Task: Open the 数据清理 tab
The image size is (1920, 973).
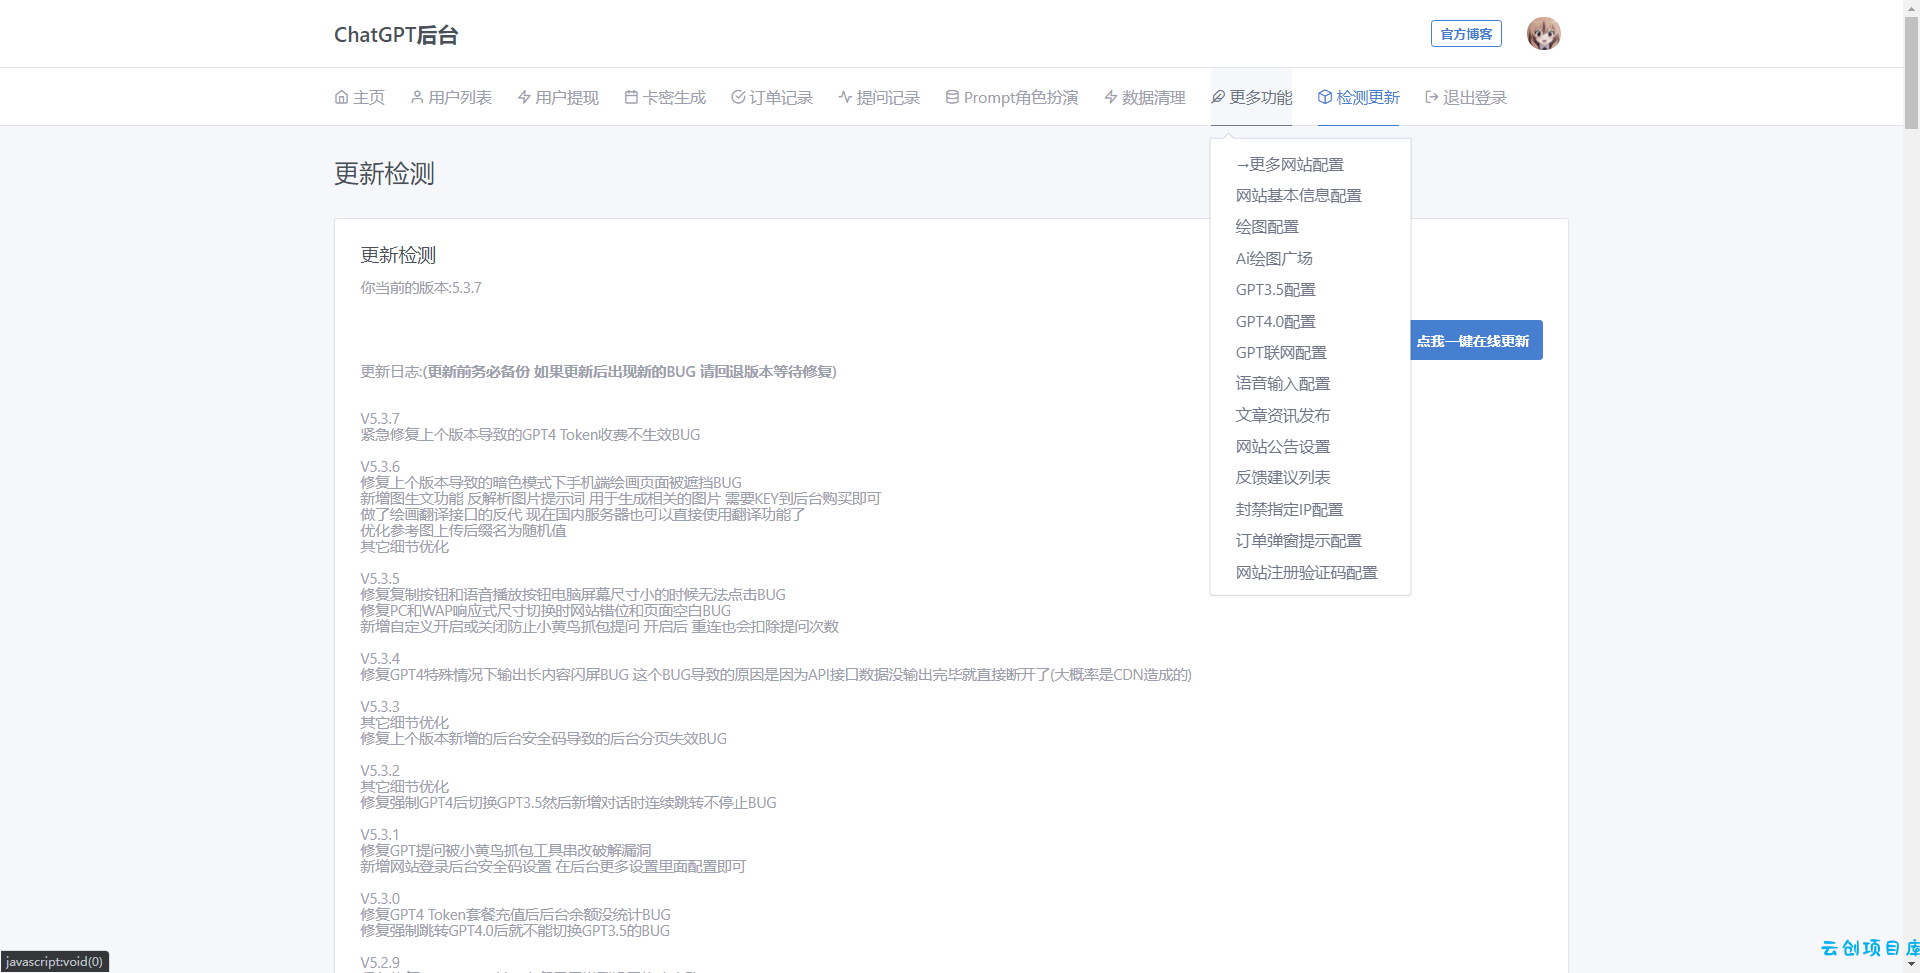Action: (1144, 97)
